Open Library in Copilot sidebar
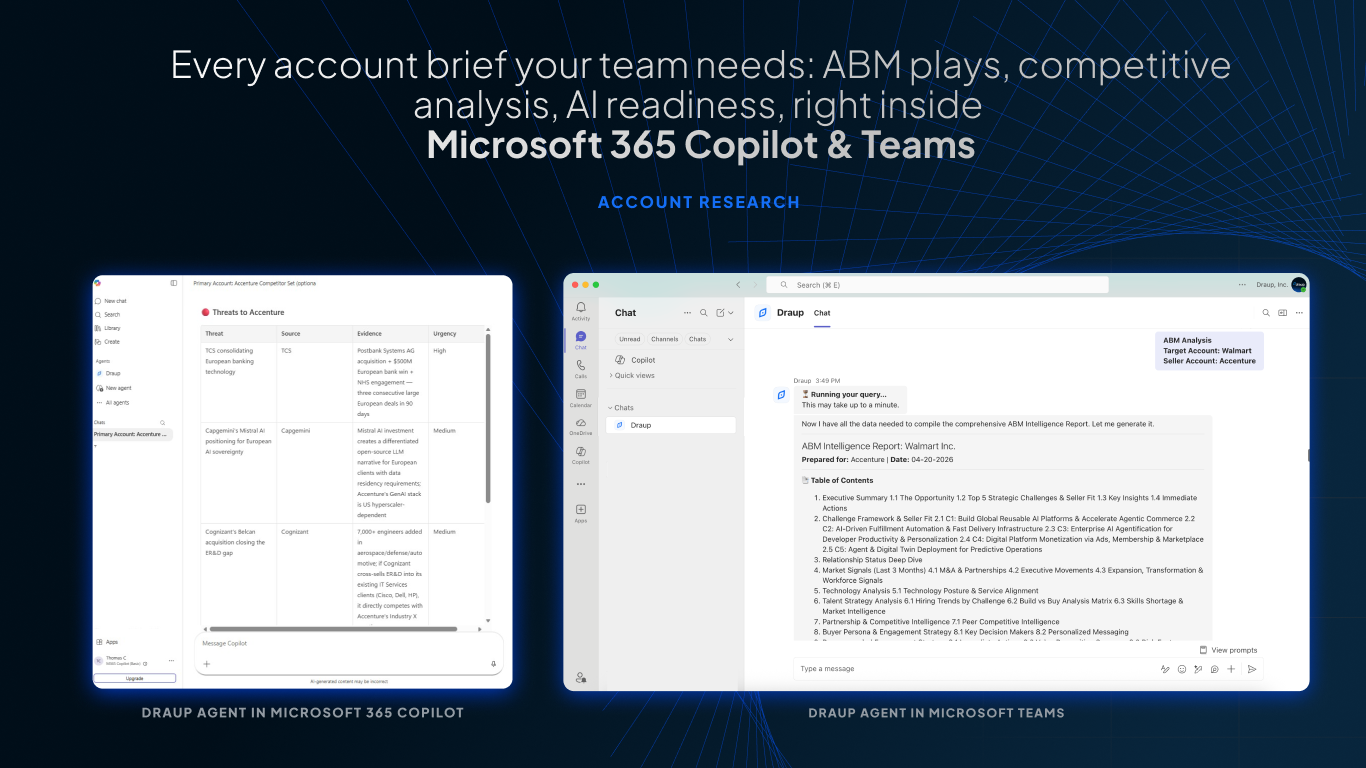 (108, 328)
